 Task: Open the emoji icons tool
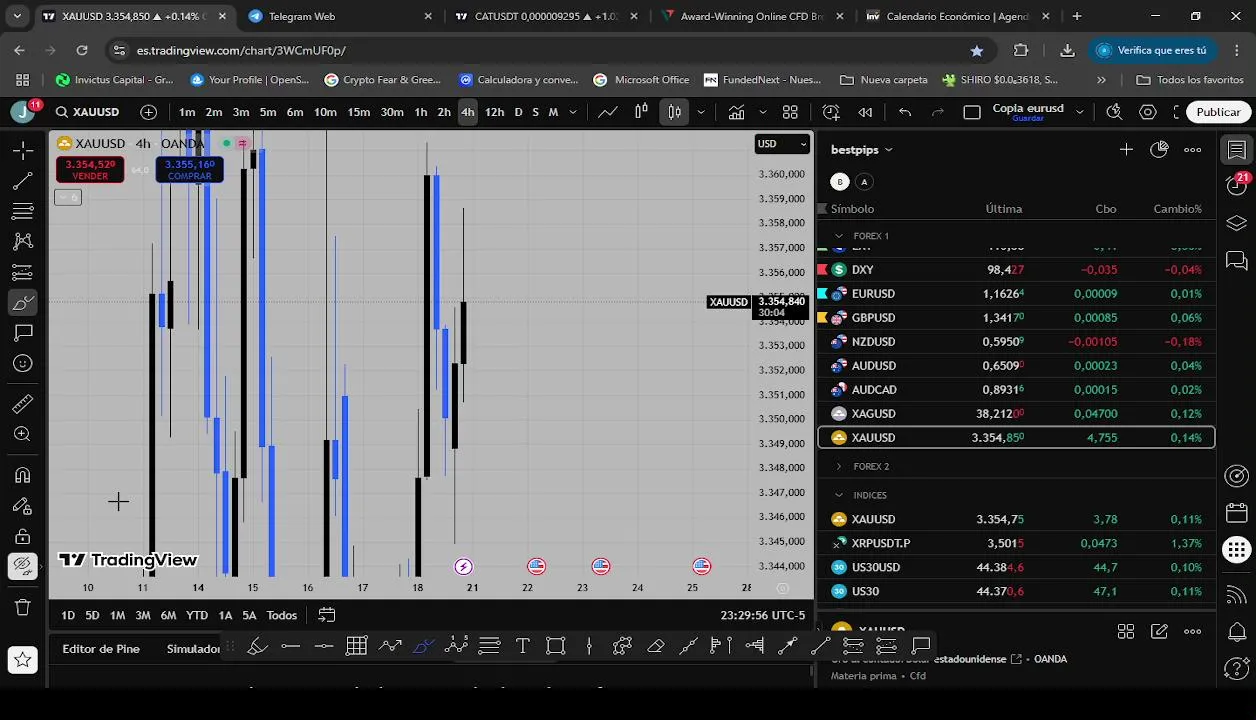22,363
